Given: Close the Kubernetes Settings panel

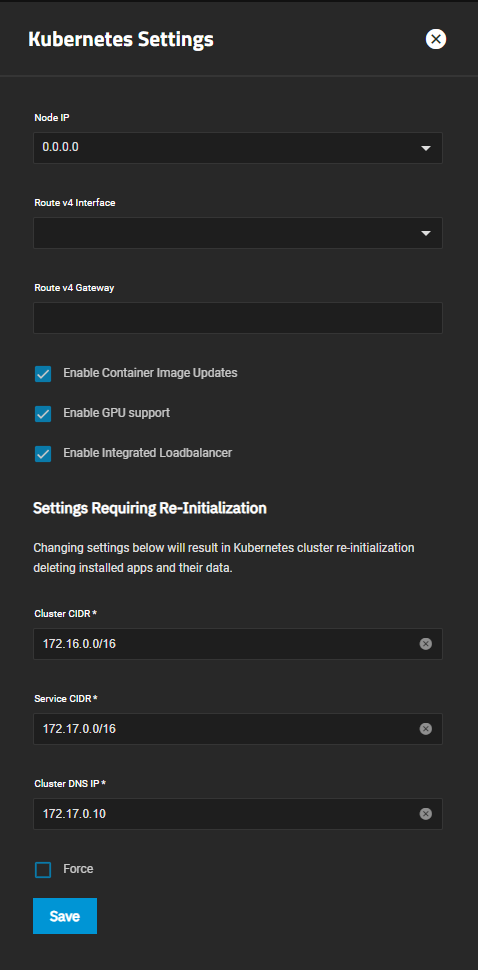Looking at the screenshot, I should 436,40.
